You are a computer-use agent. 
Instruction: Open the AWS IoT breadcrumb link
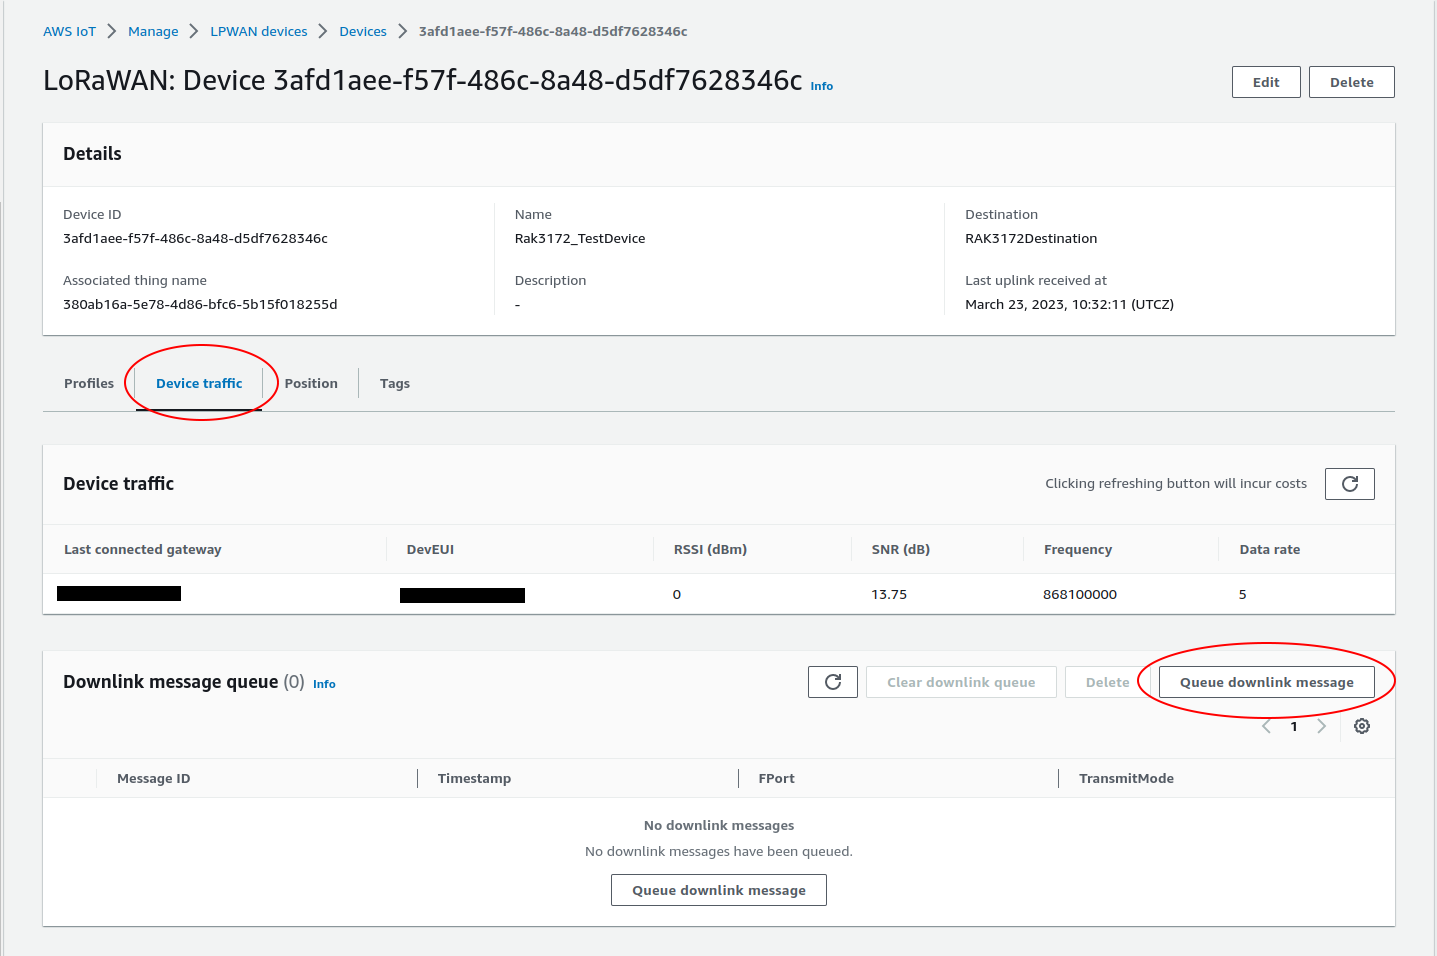pos(69,31)
